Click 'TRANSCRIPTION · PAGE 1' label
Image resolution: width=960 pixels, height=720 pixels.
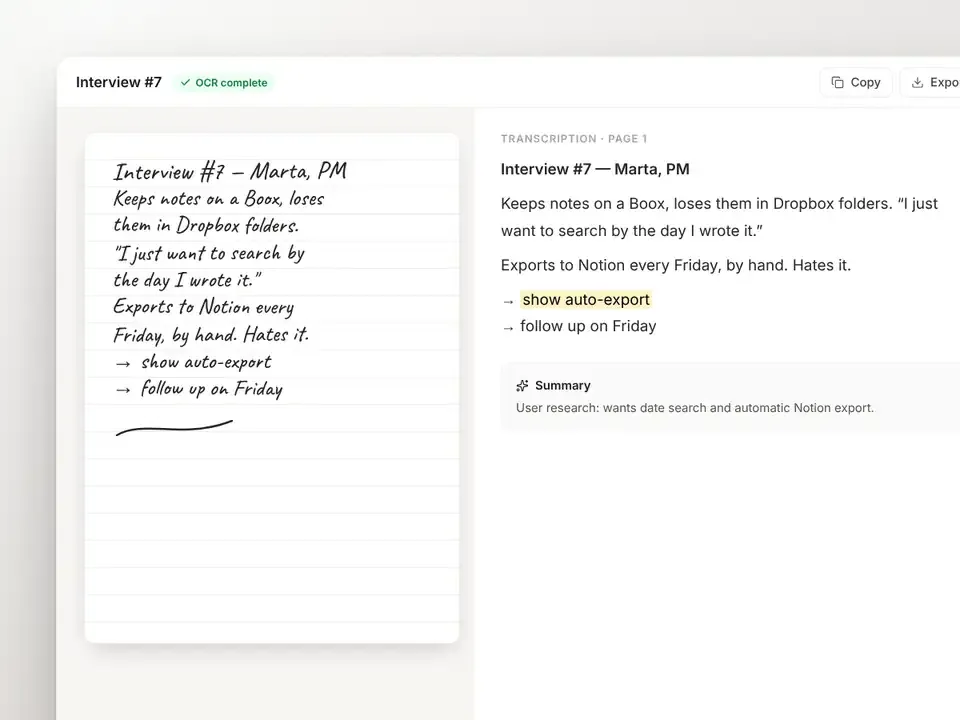click(x=574, y=139)
